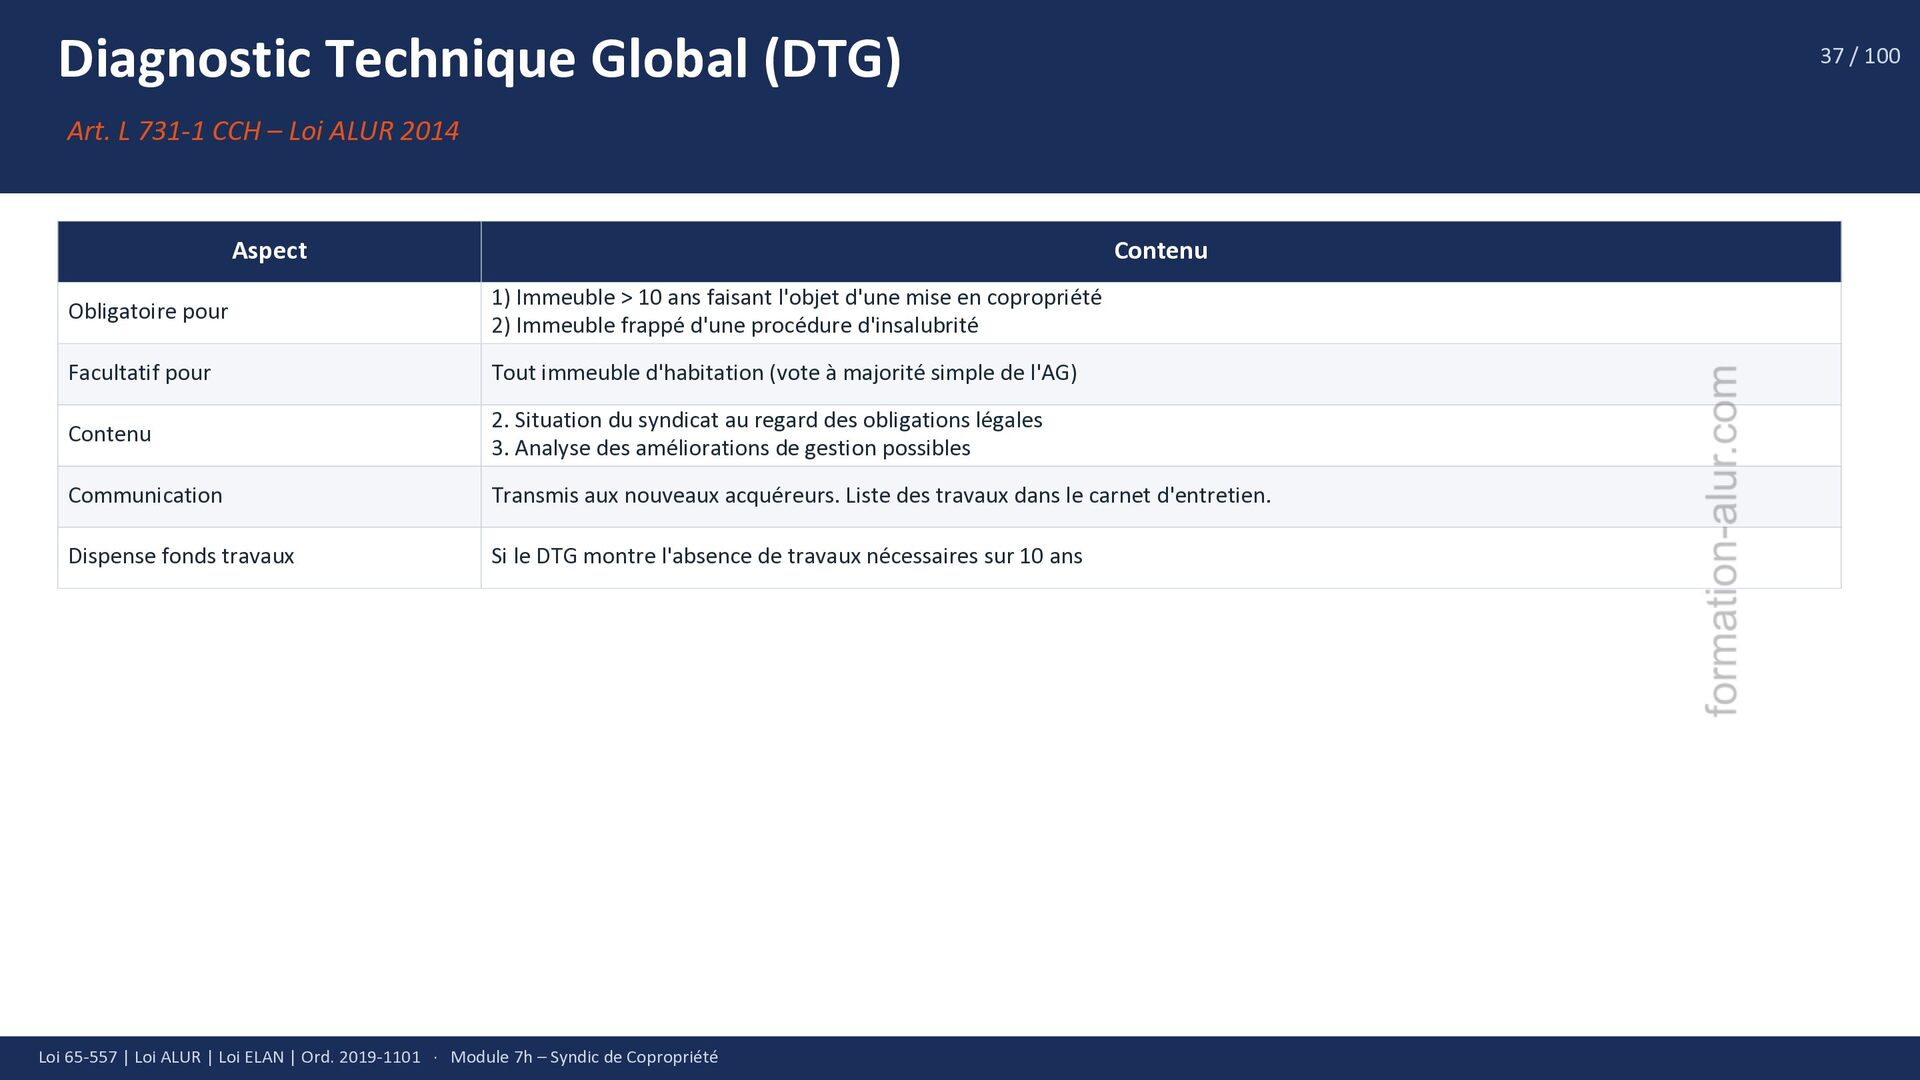This screenshot has width=1920, height=1080.
Task: Click text about immeuble over 10 ans
Action: point(795,297)
